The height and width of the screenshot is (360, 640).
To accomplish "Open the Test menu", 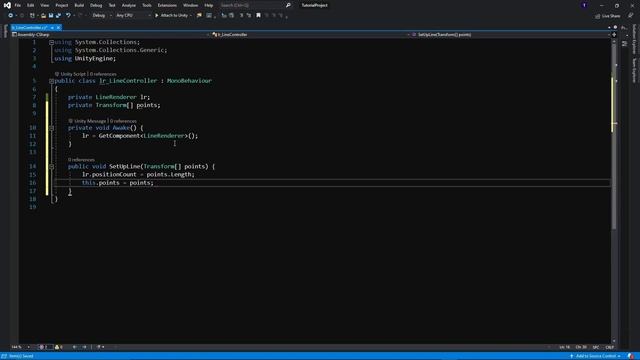I will pyautogui.click(x=112, y=5).
